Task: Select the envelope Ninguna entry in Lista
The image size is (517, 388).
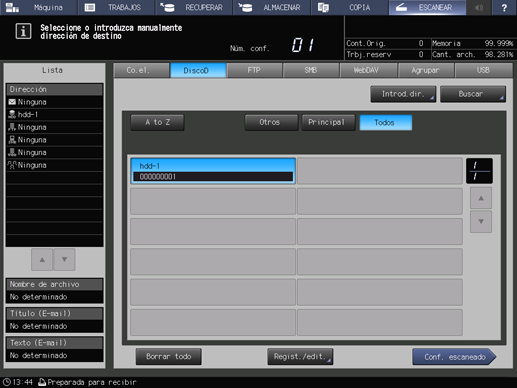Action: pyautogui.click(x=54, y=102)
